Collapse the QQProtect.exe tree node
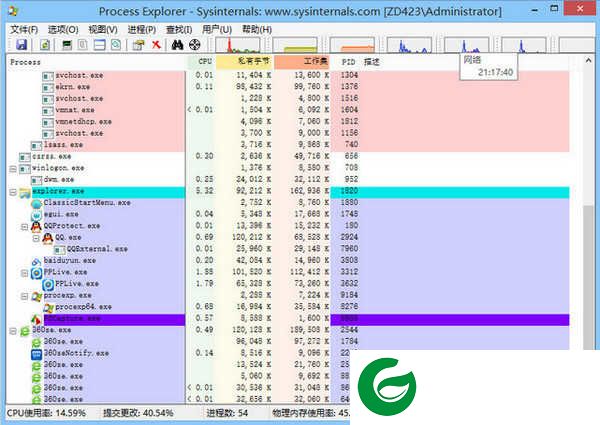The image size is (600, 425). click(x=24, y=227)
